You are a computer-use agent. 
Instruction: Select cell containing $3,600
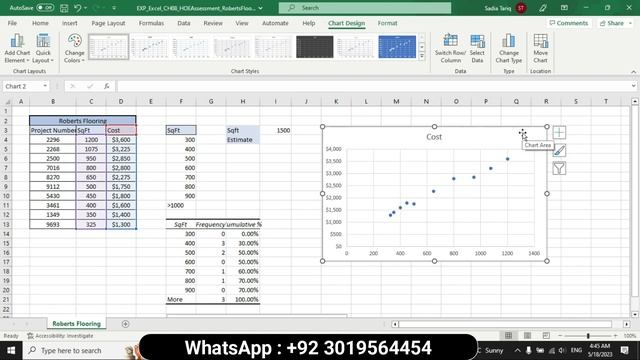pyautogui.click(x=121, y=140)
